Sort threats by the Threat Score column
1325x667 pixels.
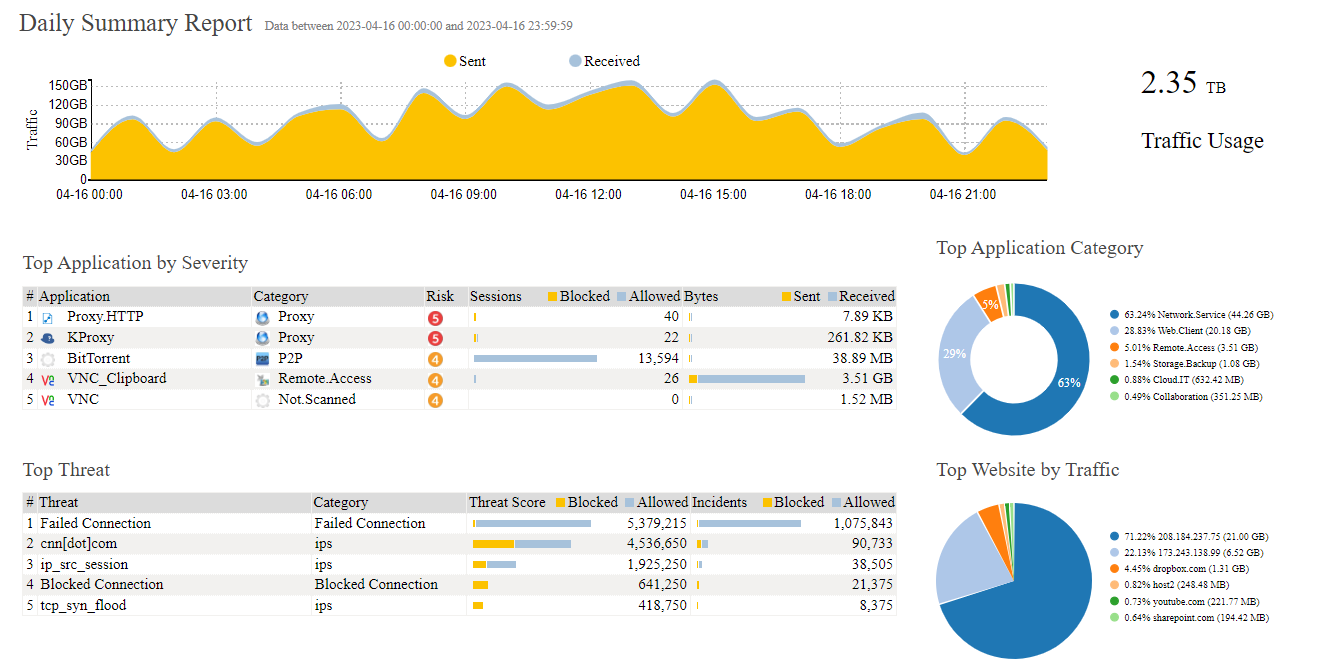coord(506,502)
